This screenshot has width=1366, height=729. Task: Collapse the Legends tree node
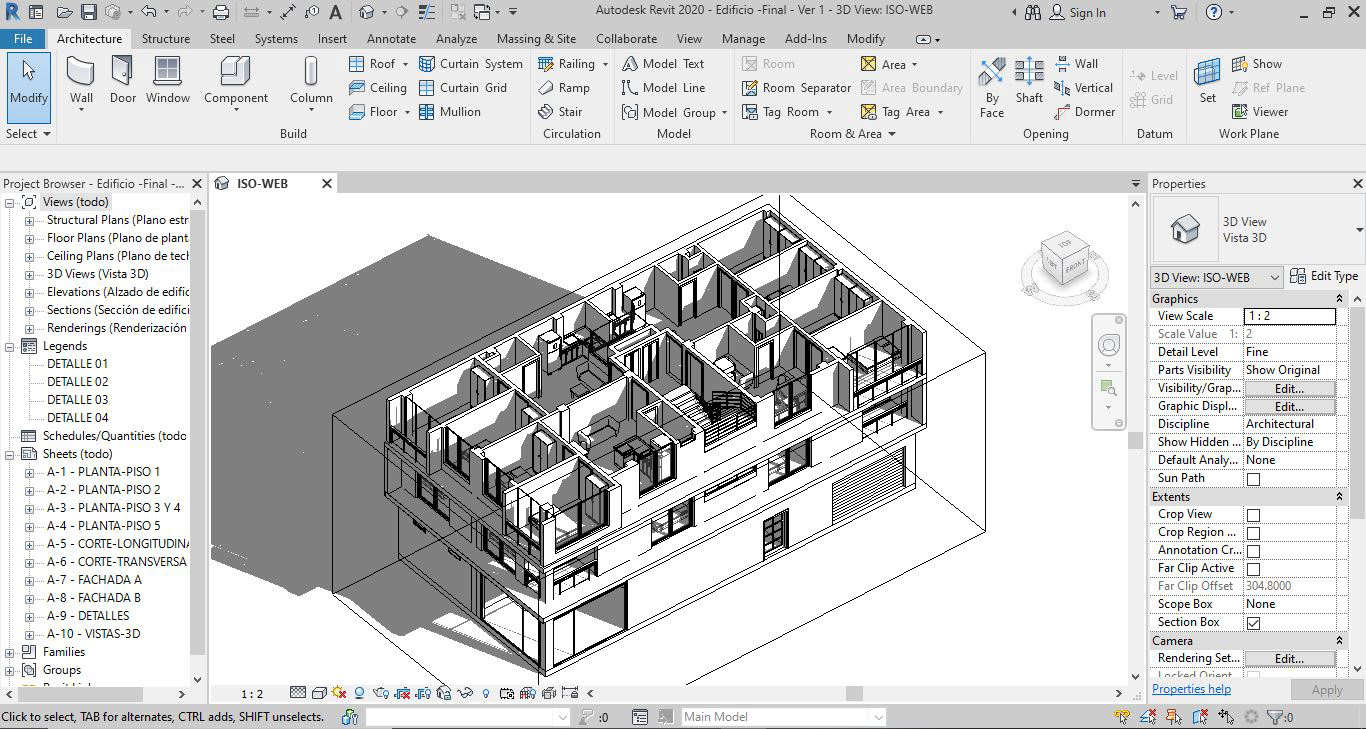tap(10, 346)
